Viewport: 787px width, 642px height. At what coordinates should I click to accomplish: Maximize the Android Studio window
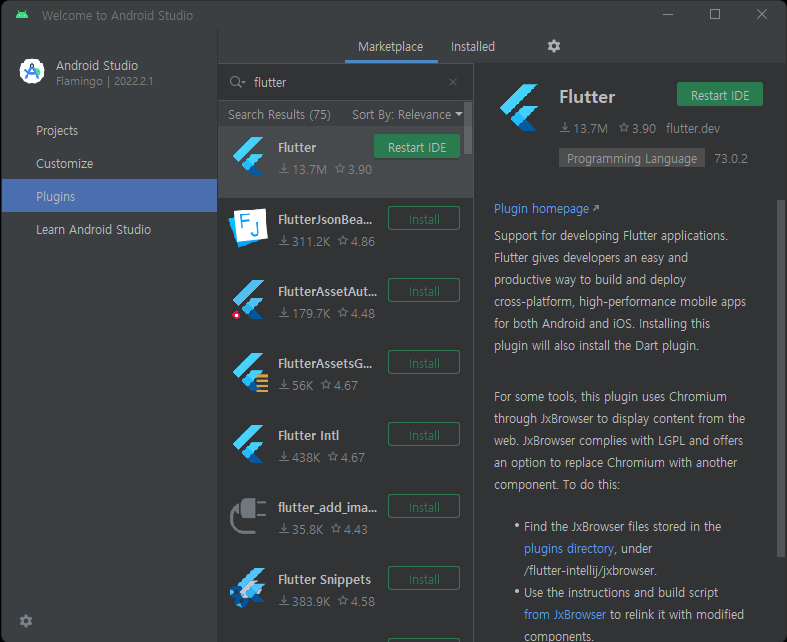coord(715,14)
